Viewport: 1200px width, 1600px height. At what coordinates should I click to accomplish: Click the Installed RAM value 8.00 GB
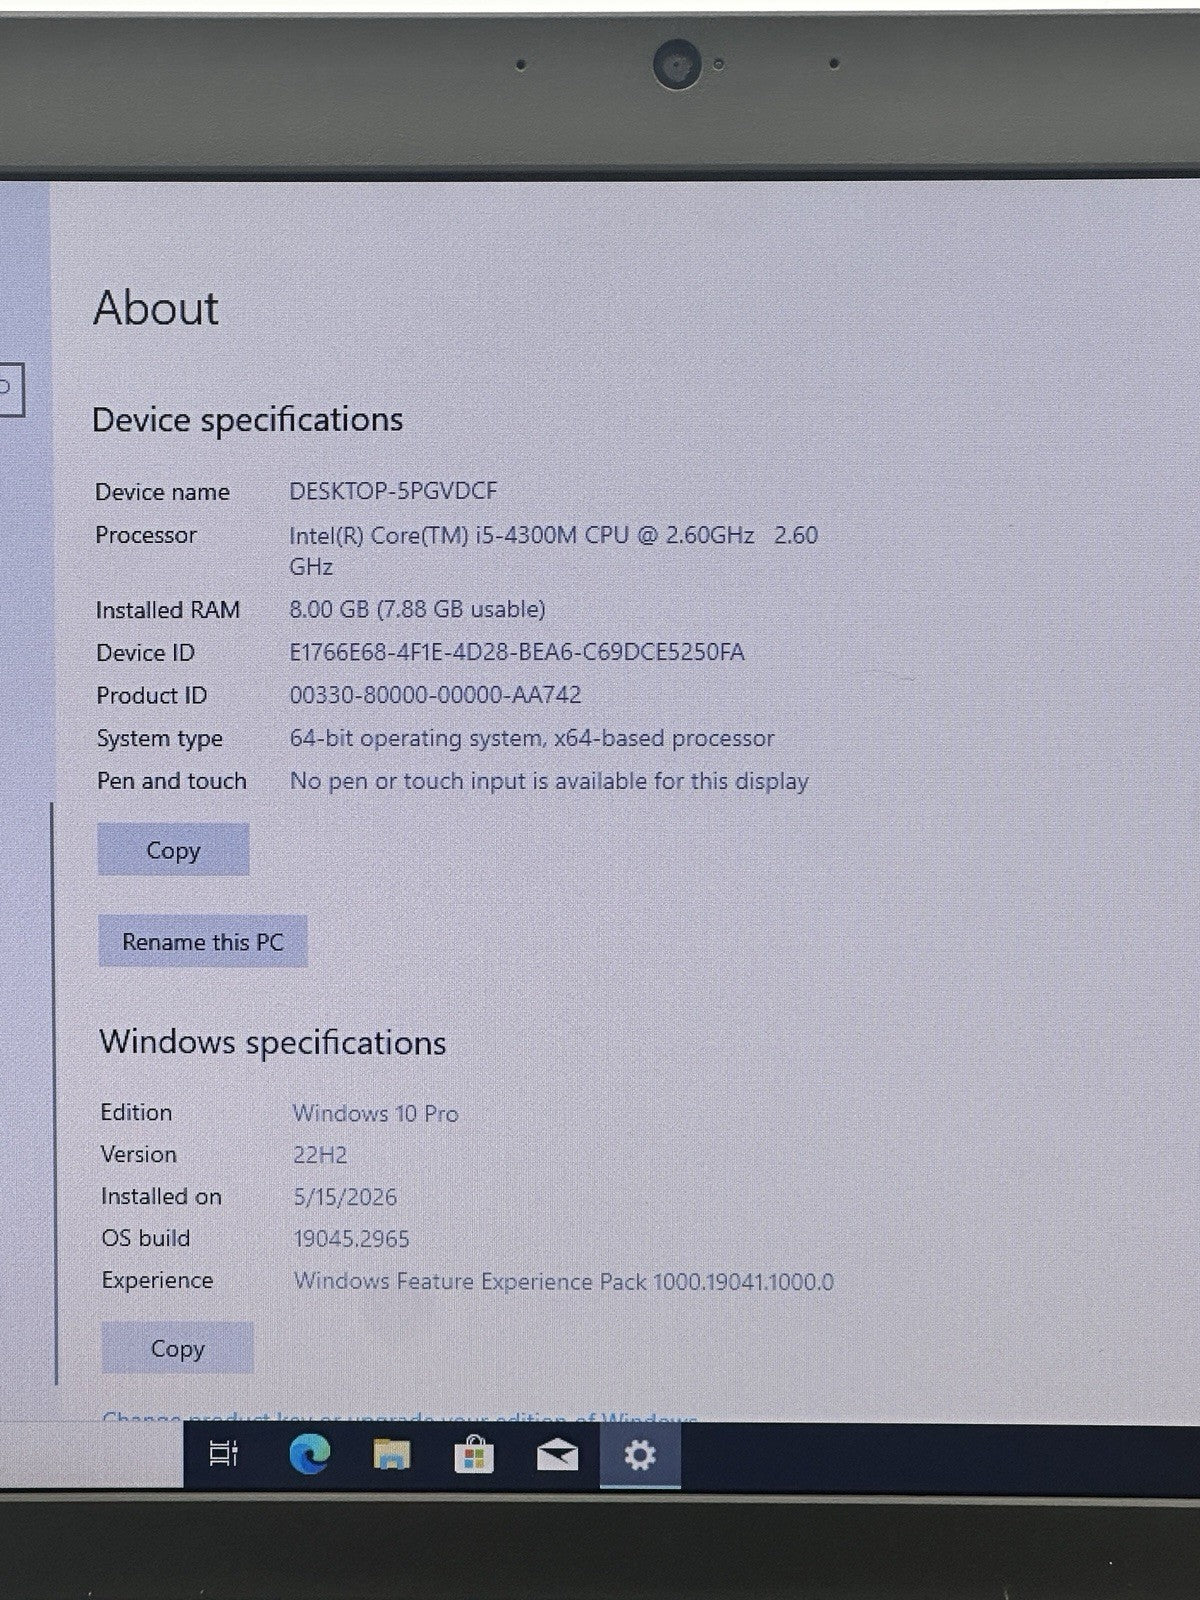(417, 609)
